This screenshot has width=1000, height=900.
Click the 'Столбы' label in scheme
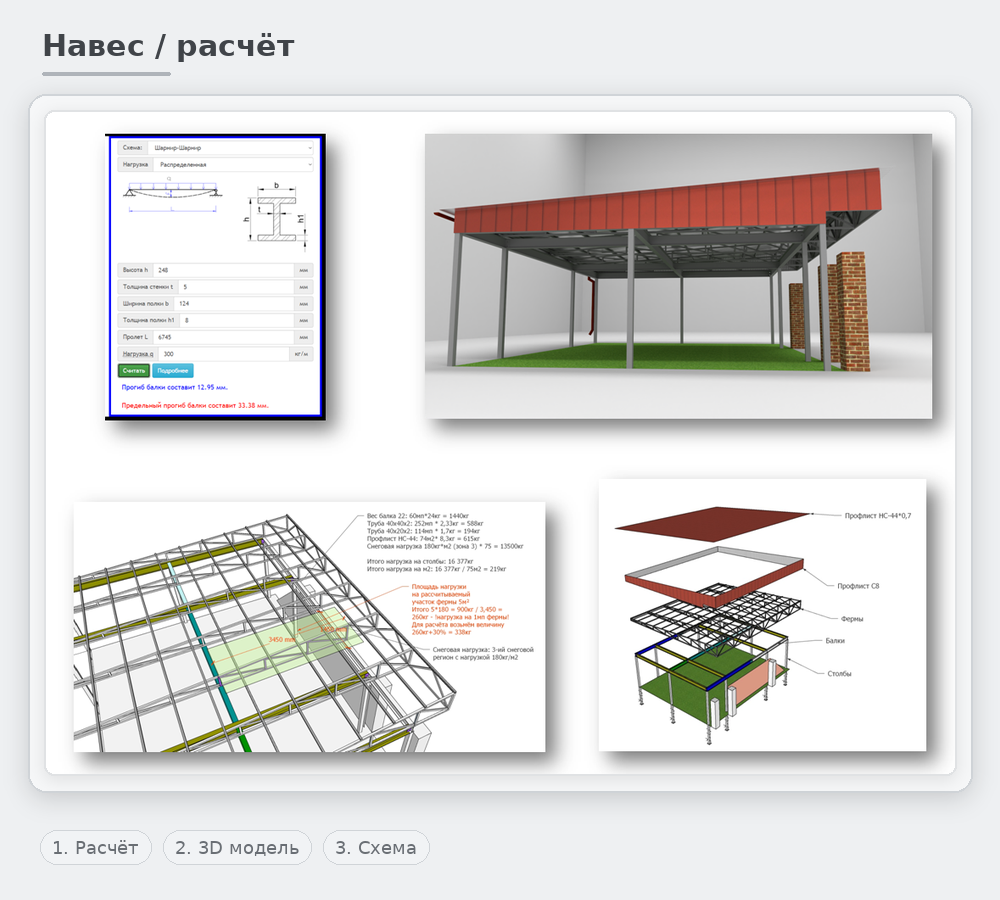tap(839, 674)
